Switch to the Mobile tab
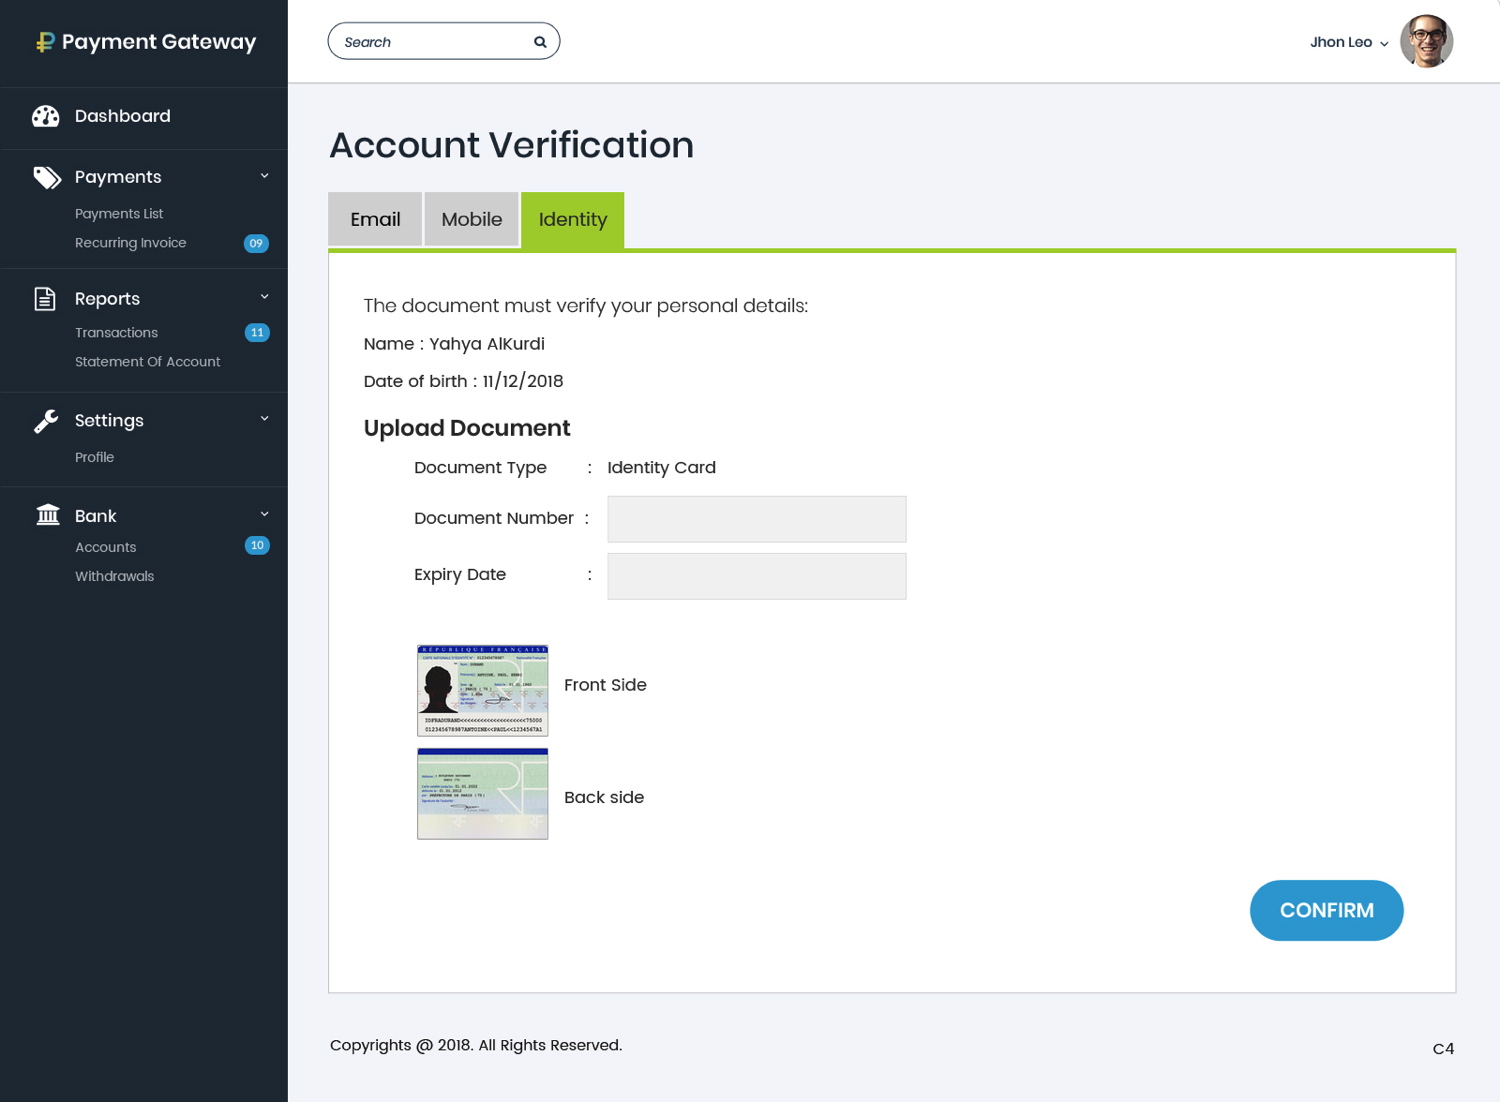Screen dimensions: 1500x1102 tap(472, 219)
